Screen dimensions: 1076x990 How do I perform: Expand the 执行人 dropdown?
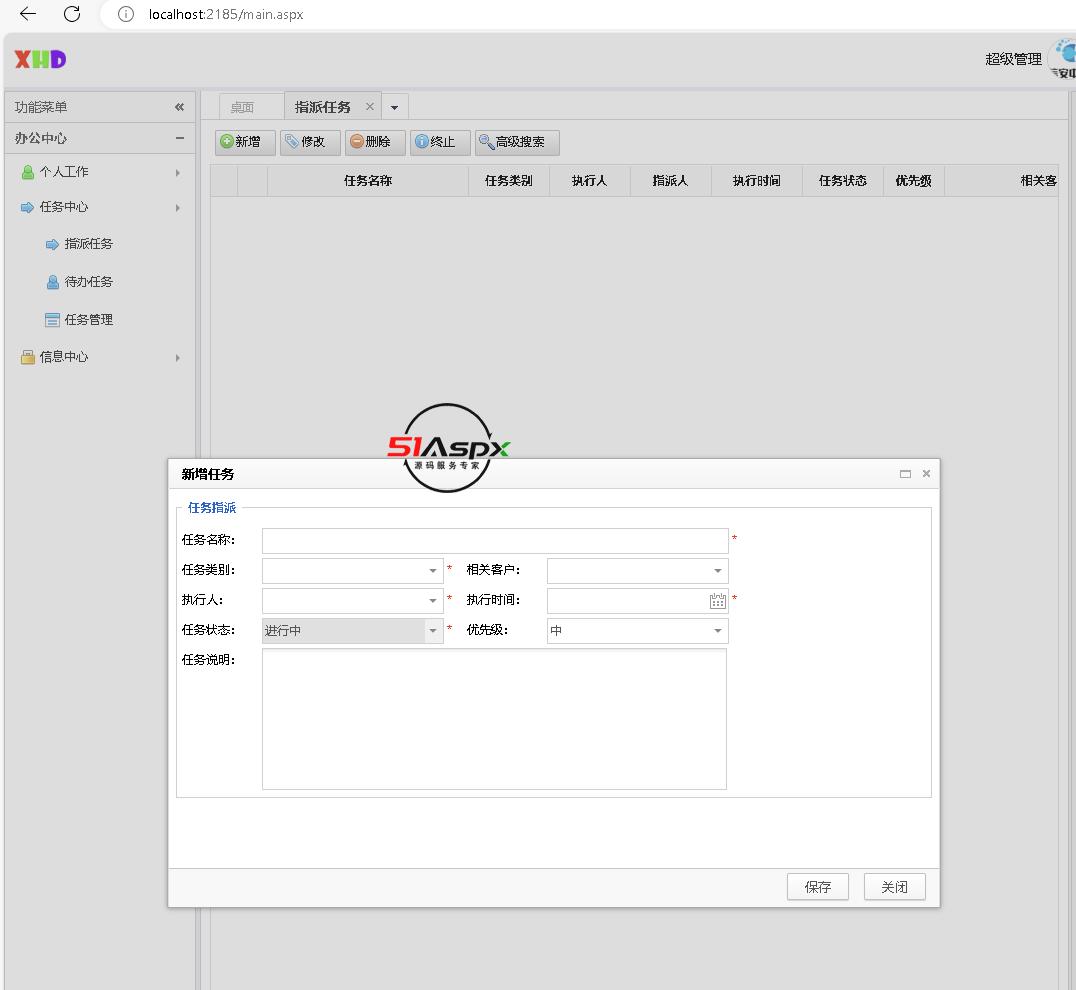(x=433, y=601)
